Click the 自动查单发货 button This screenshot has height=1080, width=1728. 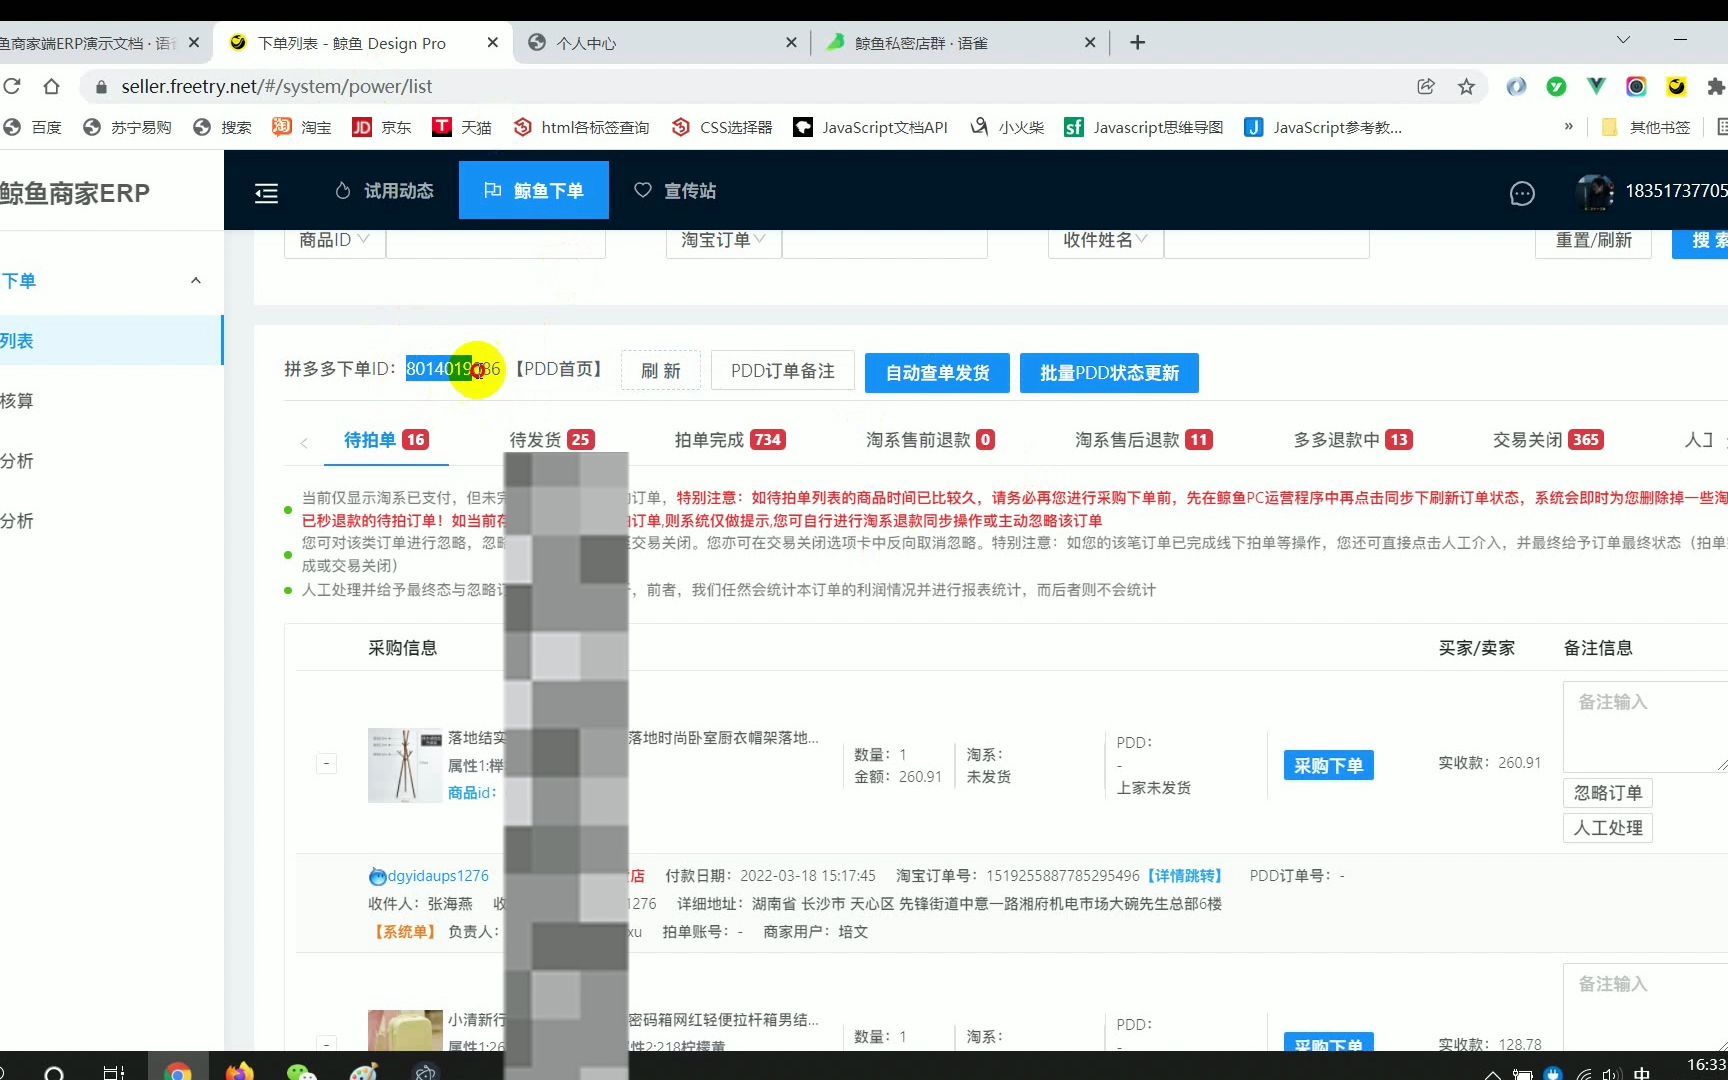pos(937,373)
